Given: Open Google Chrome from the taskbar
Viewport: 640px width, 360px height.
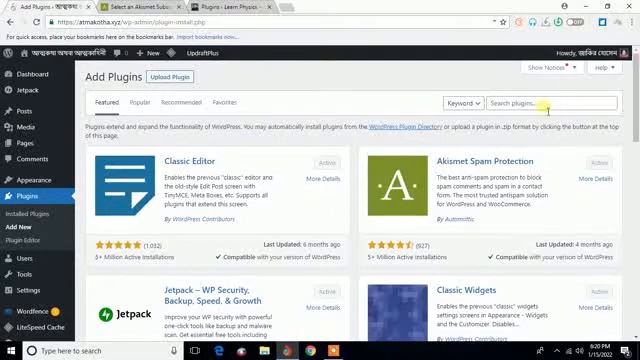Looking at the screenshot, I should [310, 351].
